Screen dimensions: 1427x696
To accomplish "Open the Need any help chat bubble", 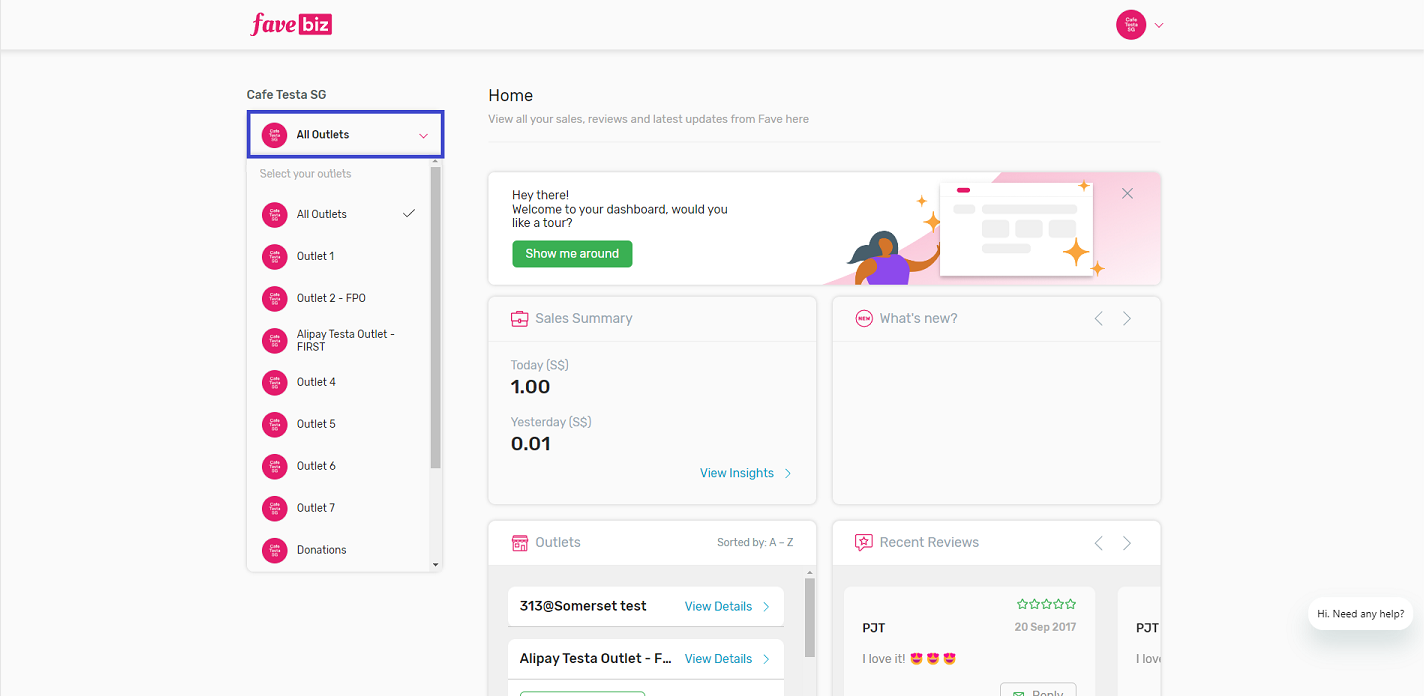I will click(1360, 614).
